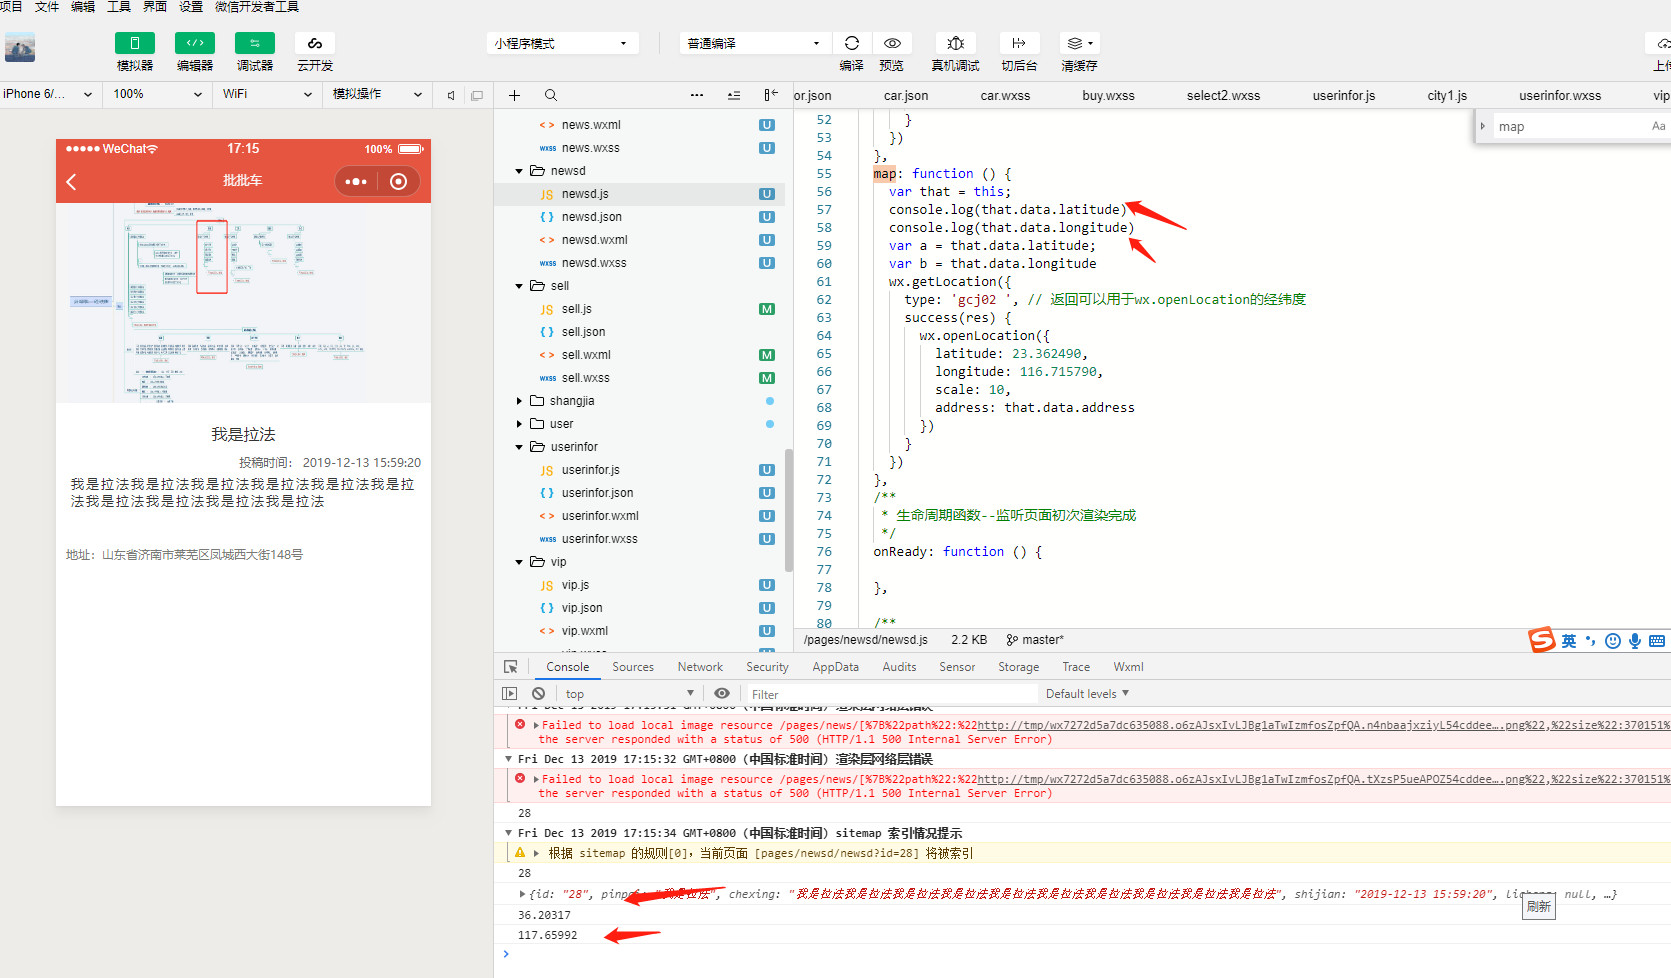Toggle the editor panel button
This screenshot has width=1671, height=978.
195,43
